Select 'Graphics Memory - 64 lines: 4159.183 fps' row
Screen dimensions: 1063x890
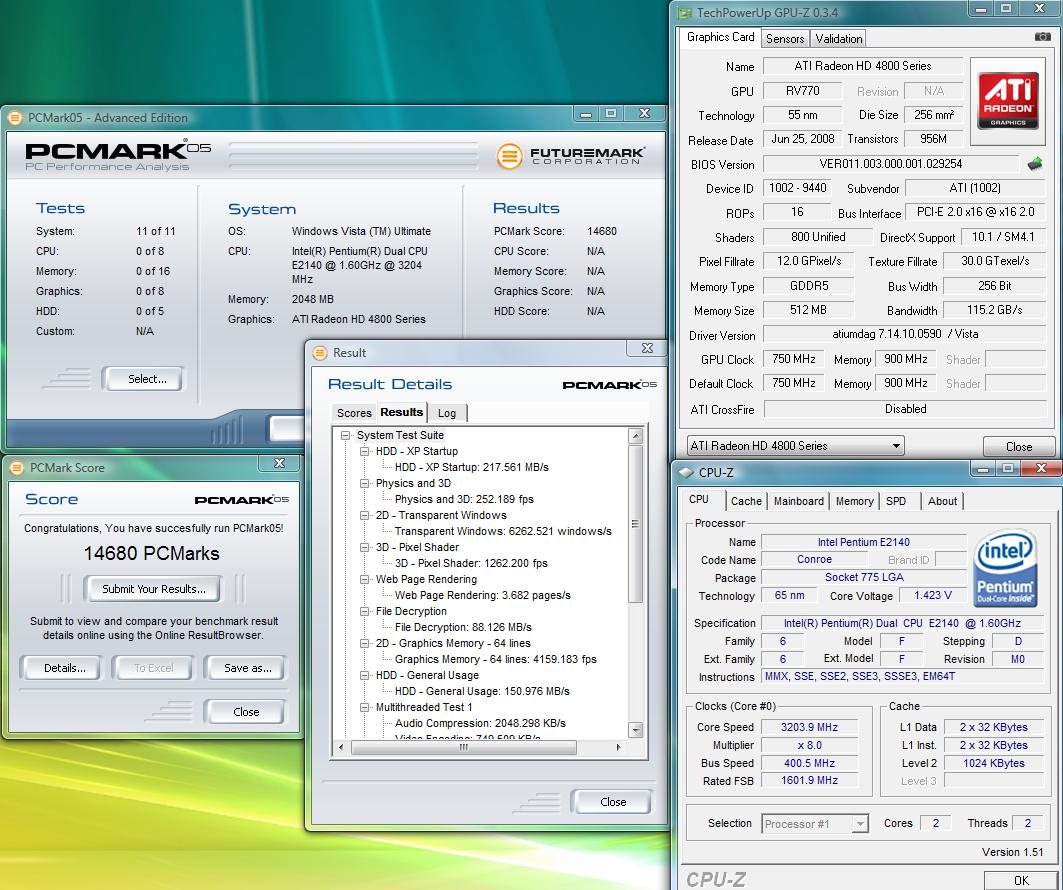(x=496, y=659)
